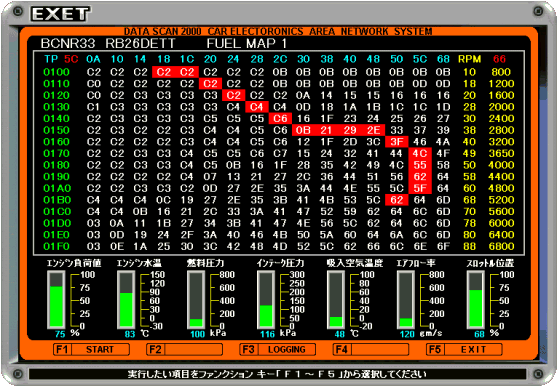
Task: Click the red 4C cell in row 0170
Action: pyautogui.click(x=420, y=153)
